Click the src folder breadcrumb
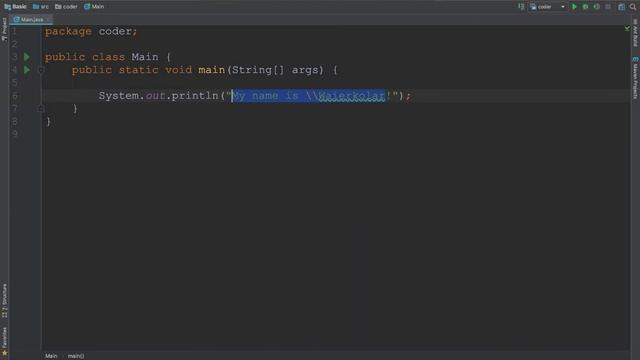This screenshot has height=360, width=640. pyautogui.click(x=41, y=7)
